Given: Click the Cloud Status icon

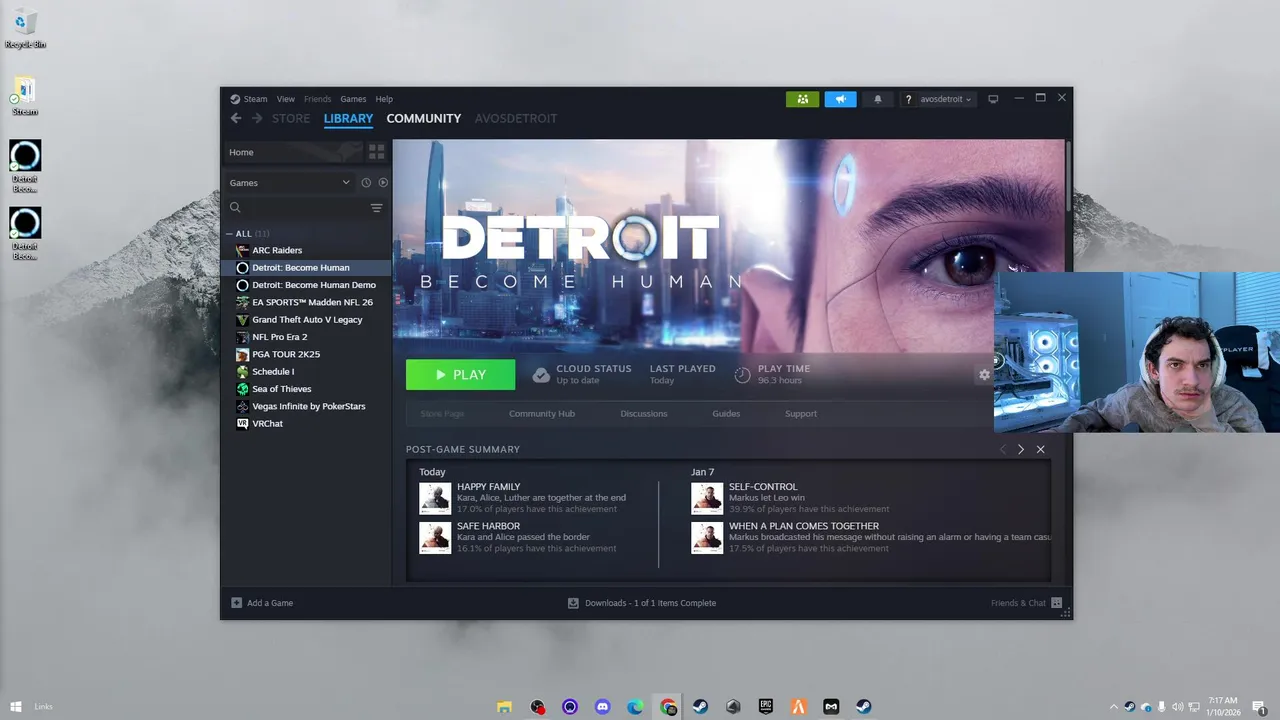Looking at the screenshot, I should 541,375.
